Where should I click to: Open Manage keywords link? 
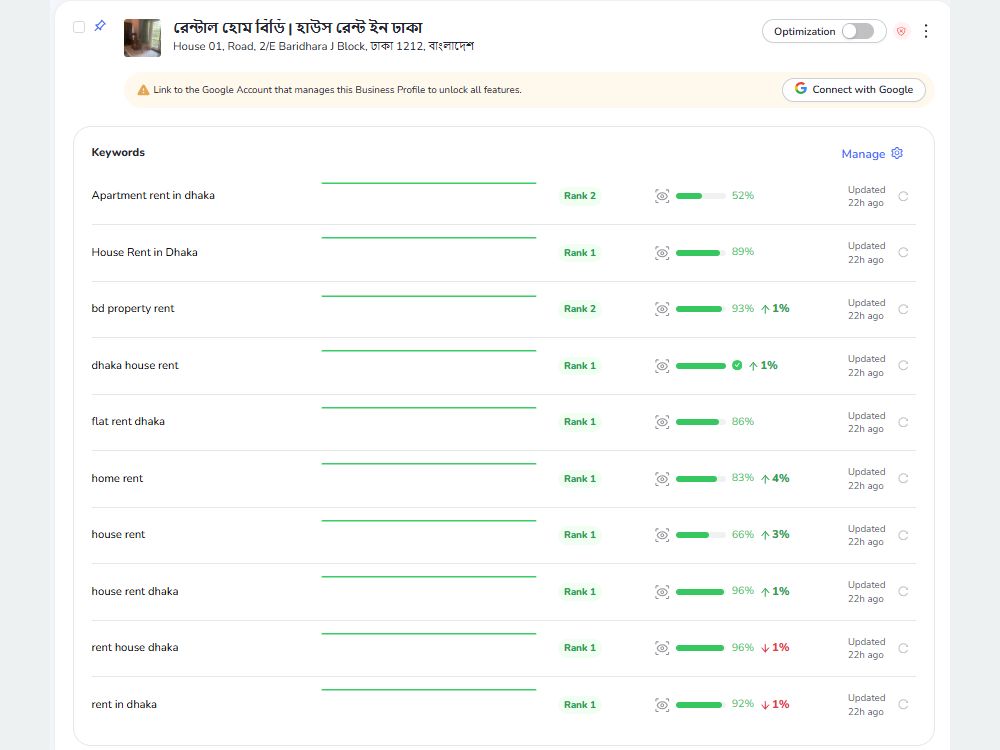click(863, 154)
